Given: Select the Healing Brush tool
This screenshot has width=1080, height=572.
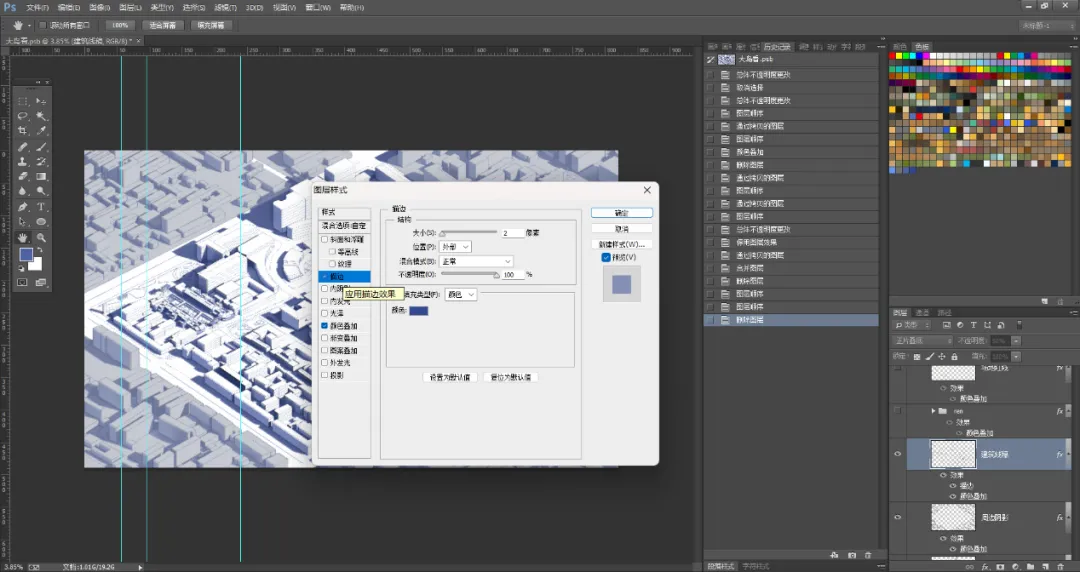Looking at the screenshot, I should [x=23, y=146].
